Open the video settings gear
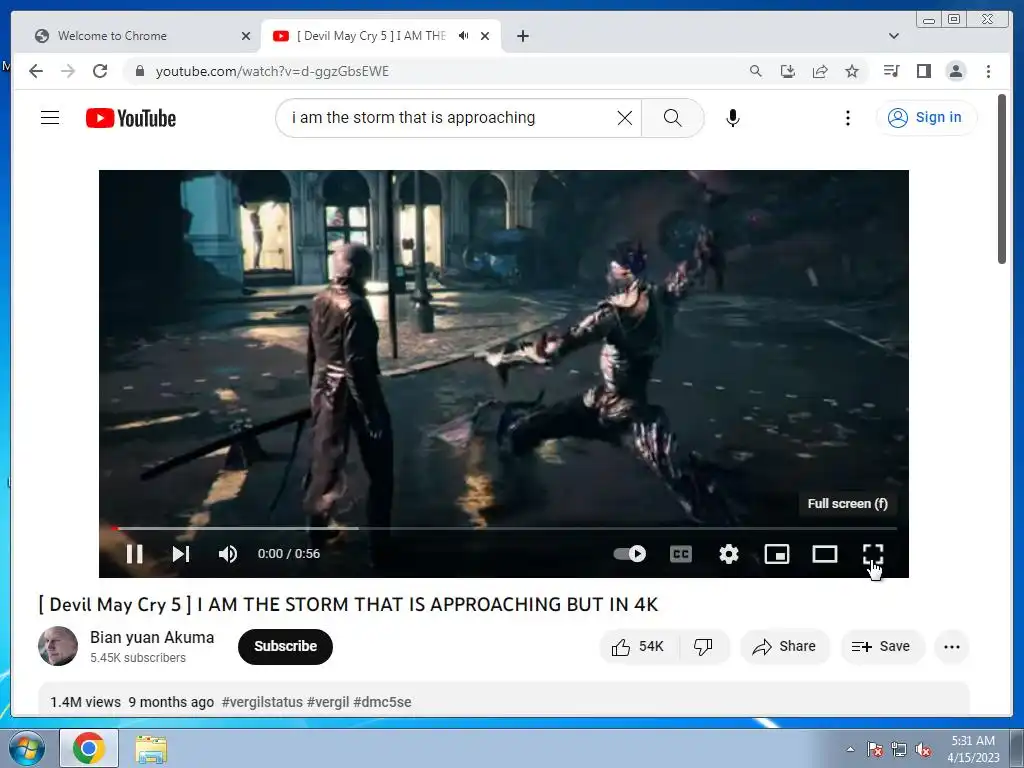Viewport: 1024px width, 768px height. (729, 554)
